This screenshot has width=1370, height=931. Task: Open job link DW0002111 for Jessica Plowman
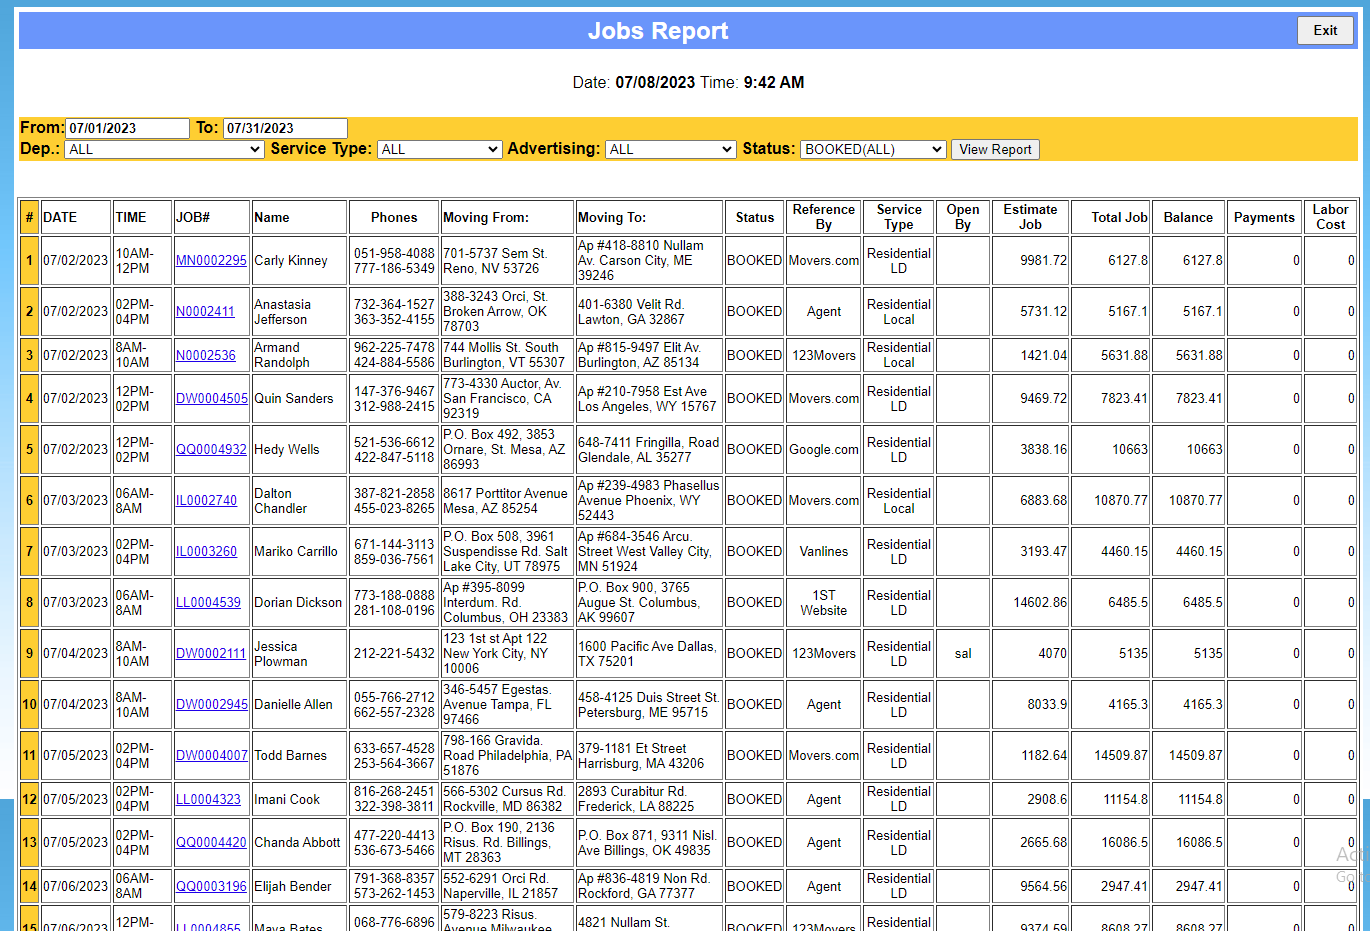pos(210,653)
